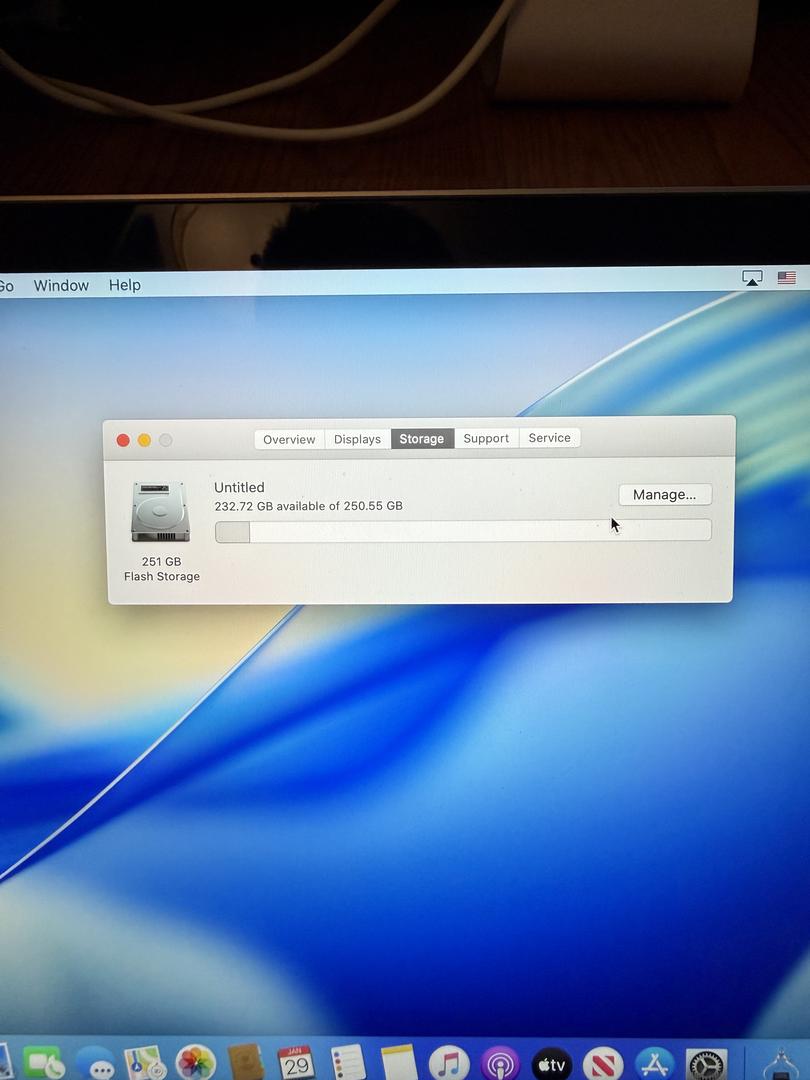The width and height of the screenshot is (810, 1080).
Task: Open the Notes app in dock
Action: (x=399, y=1064)
